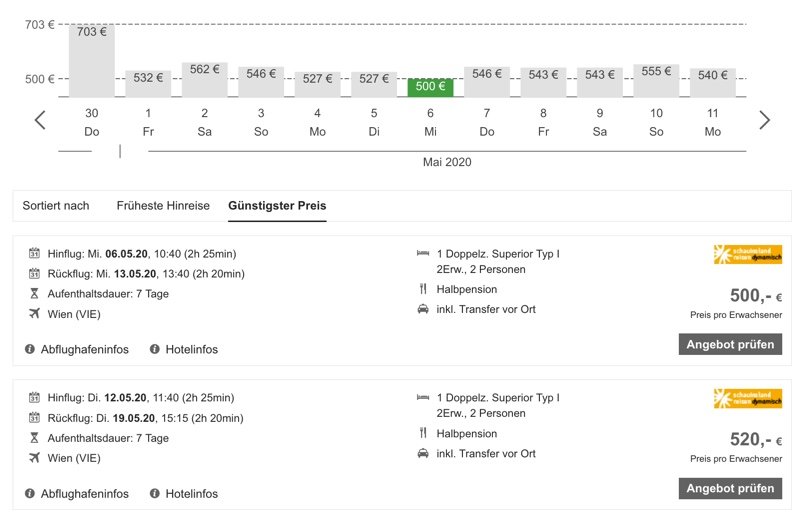Pick the 555 € Sunday price bar

click(656, 81)
